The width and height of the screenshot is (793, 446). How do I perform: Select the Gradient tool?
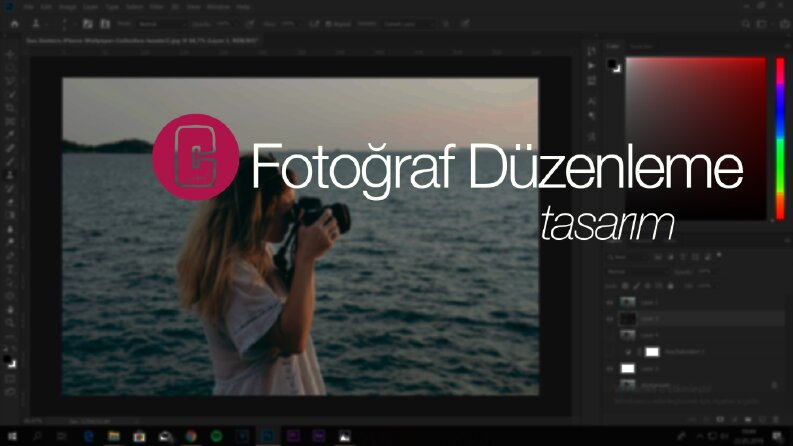click(10, 216)
